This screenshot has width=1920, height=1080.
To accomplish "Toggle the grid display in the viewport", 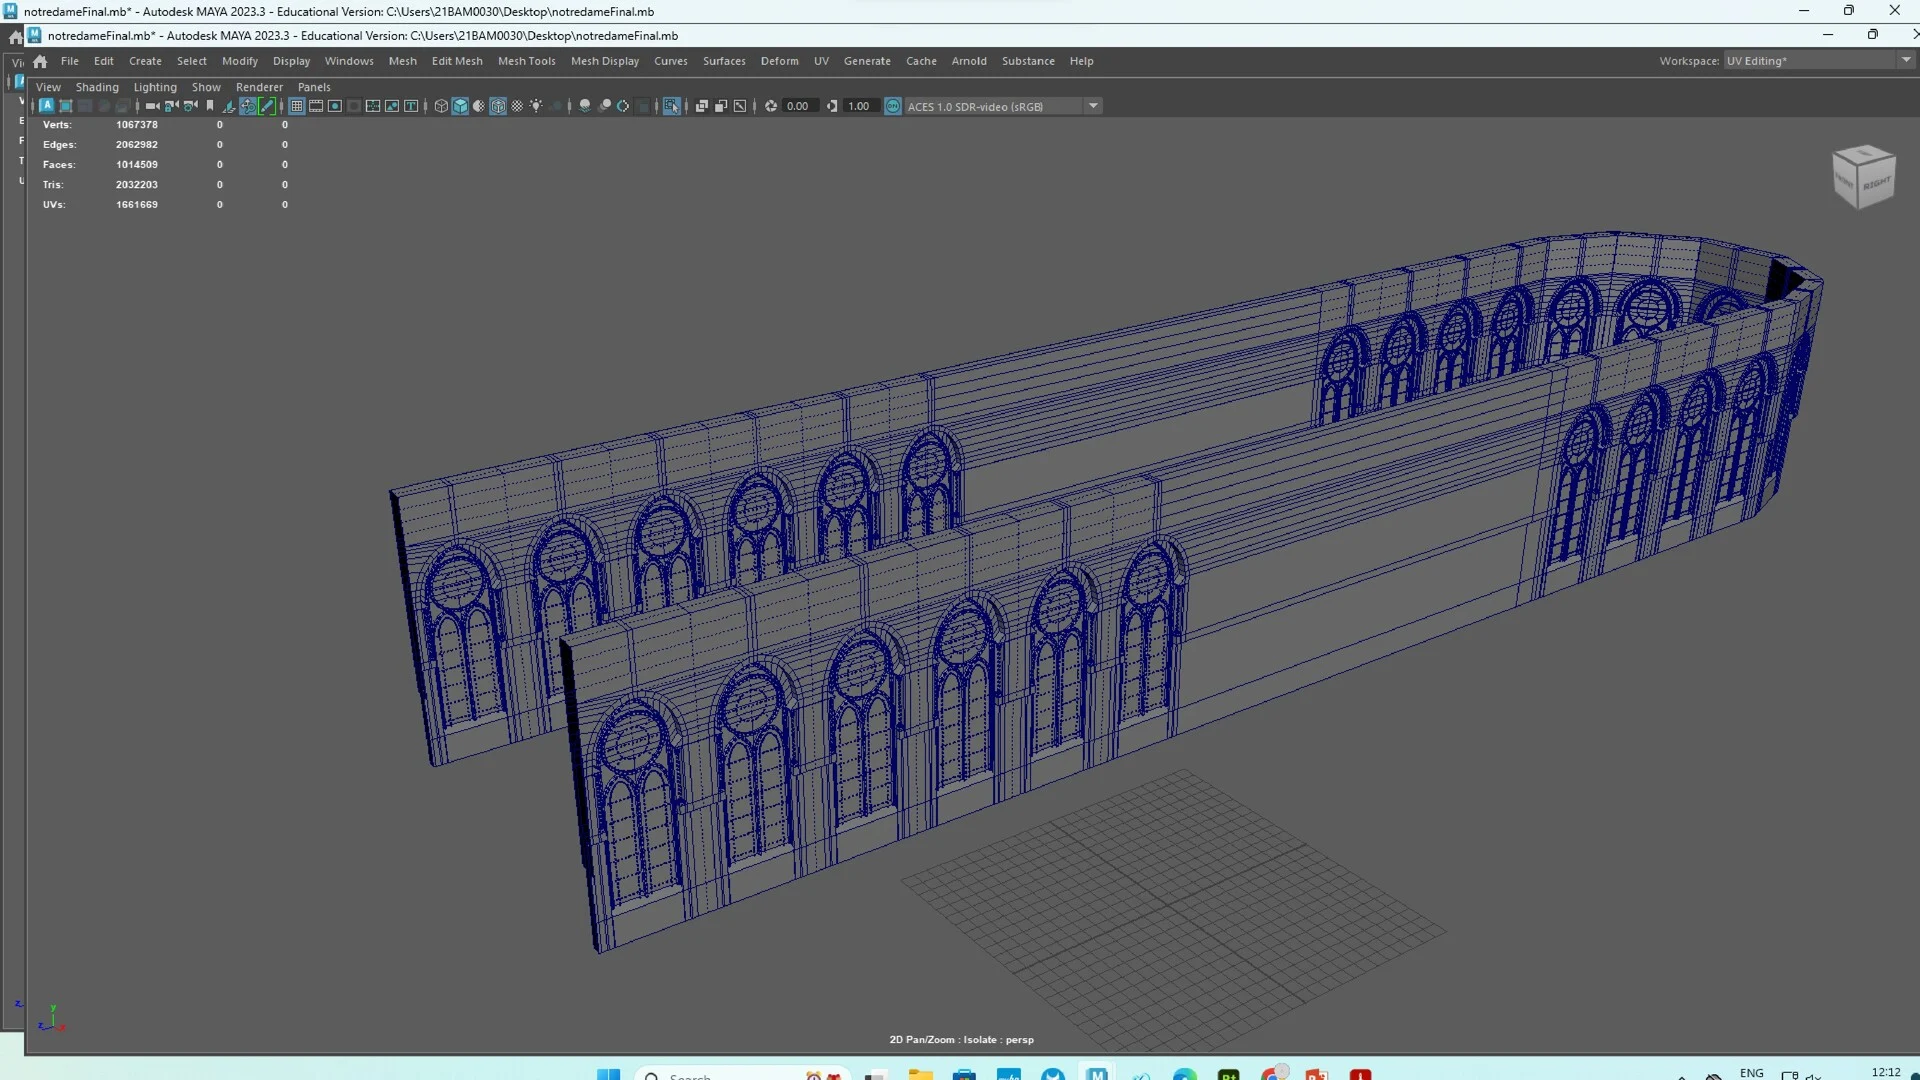I will tap(295, 106).
